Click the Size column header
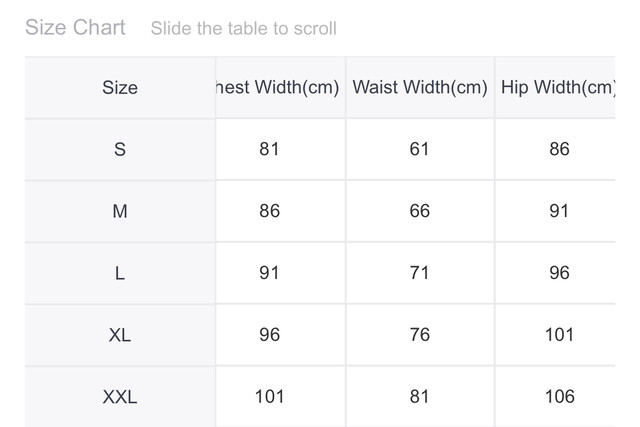Viewport: 640px width, 427px height. (120, 88)
